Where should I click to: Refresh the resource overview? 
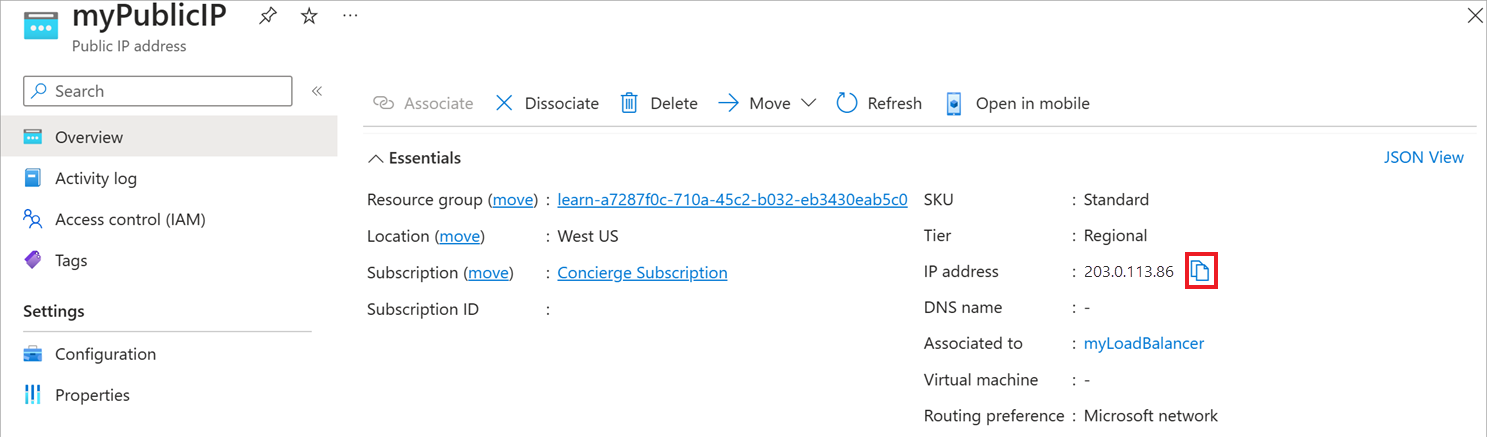click(x=879, y=103)
